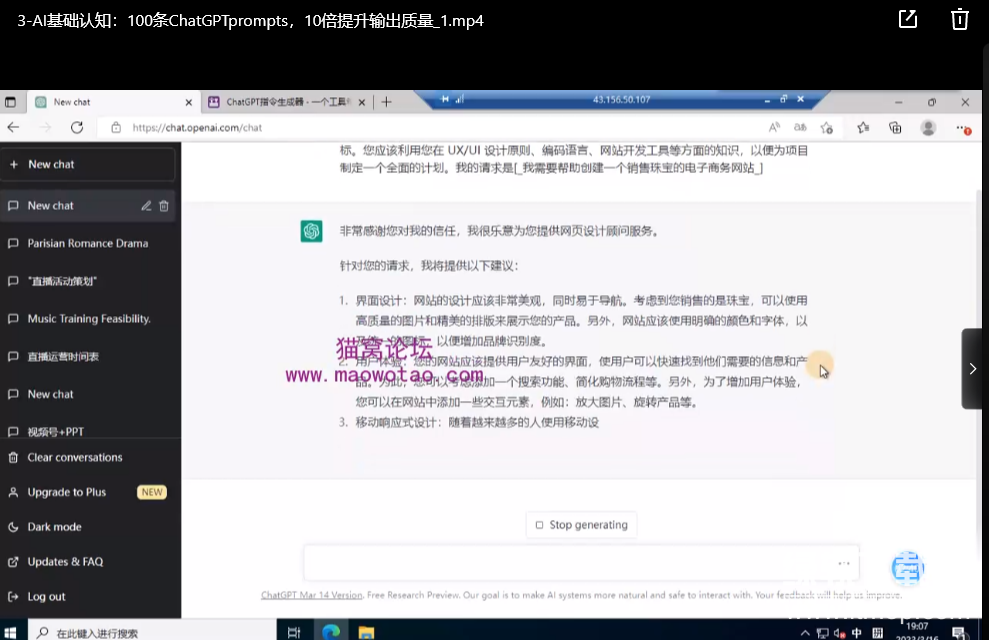Screen dimensions: 989x640
Task: Click the chat message input box
Action: click(x=570, y=563)
